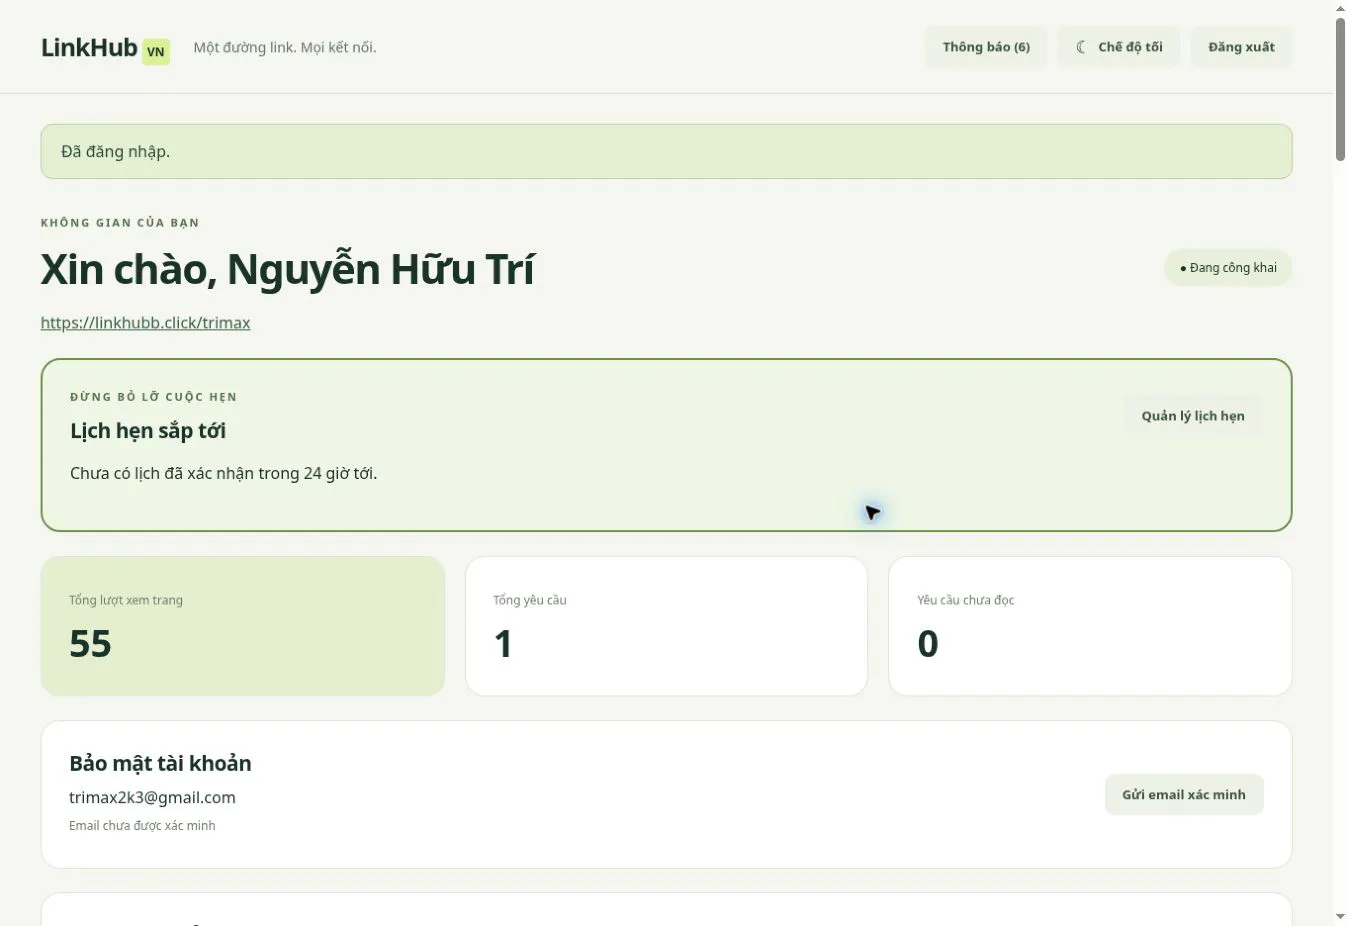Click the tagline Một đường link. Mọi kết nối.
The height and width of the screenshot is (926, 1348).
coord(285,48)
